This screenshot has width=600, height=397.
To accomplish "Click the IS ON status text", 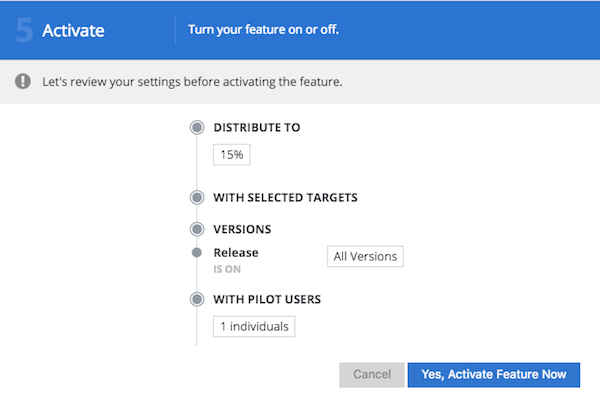I will click(x=227, y=269).
